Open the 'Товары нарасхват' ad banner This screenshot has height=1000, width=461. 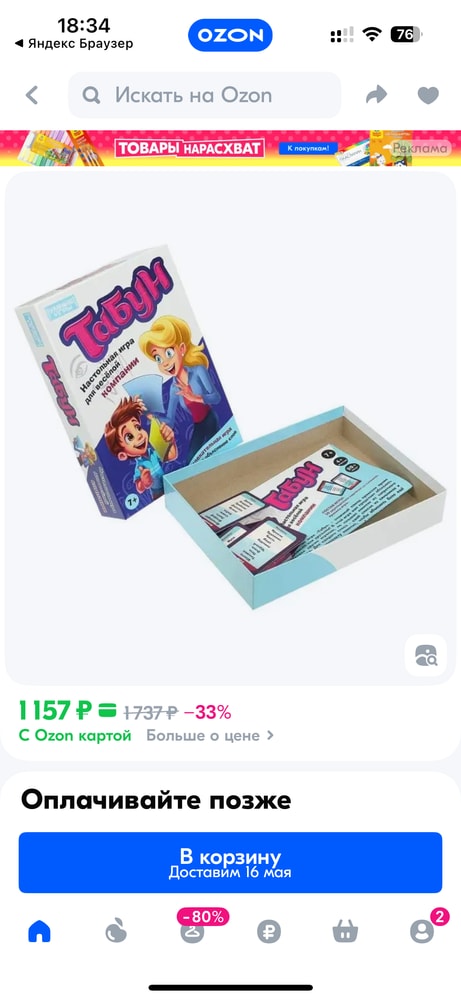click(230, 148)
